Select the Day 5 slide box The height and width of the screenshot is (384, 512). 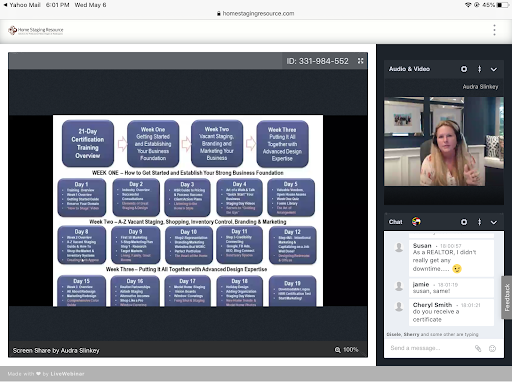291,197
